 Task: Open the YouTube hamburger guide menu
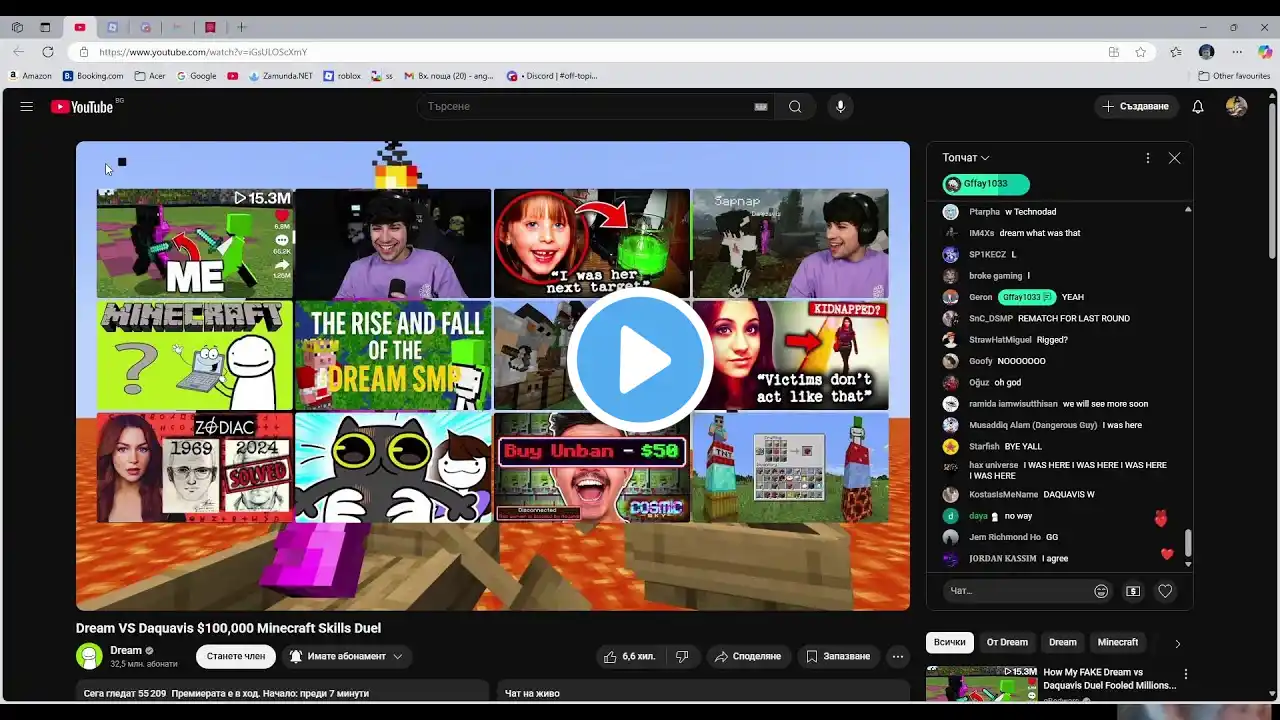[27, 106]
